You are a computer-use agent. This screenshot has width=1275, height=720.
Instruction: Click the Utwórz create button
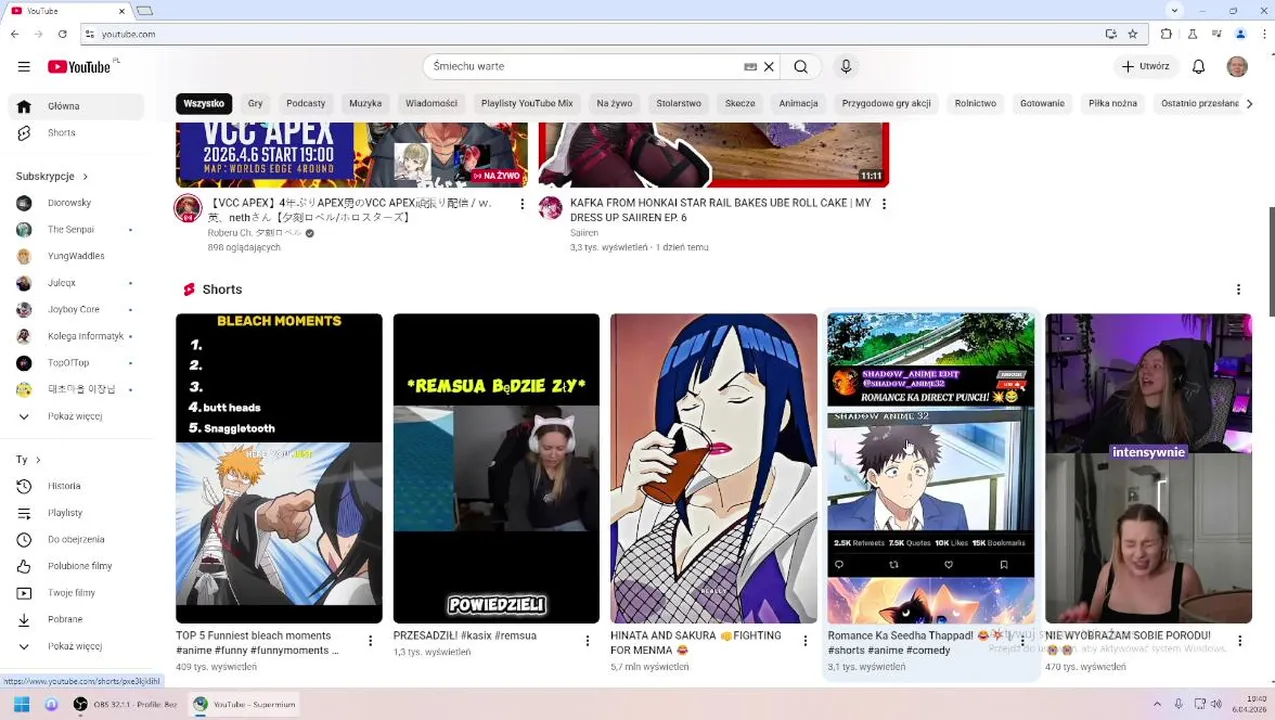(x=1146, y=67)
